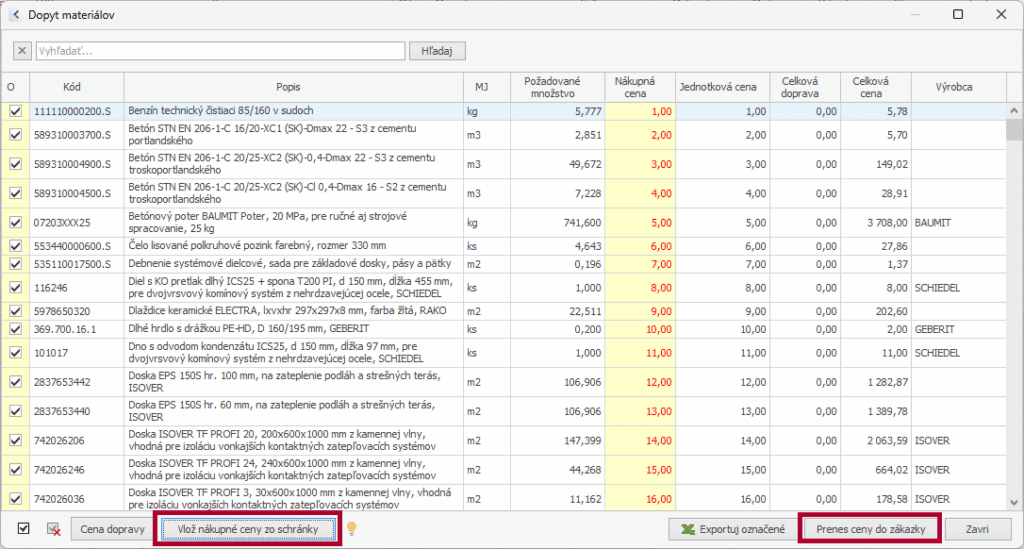Toggle checkbox for item 07203XXX25
1024x549 pixels.
[15, 222]
